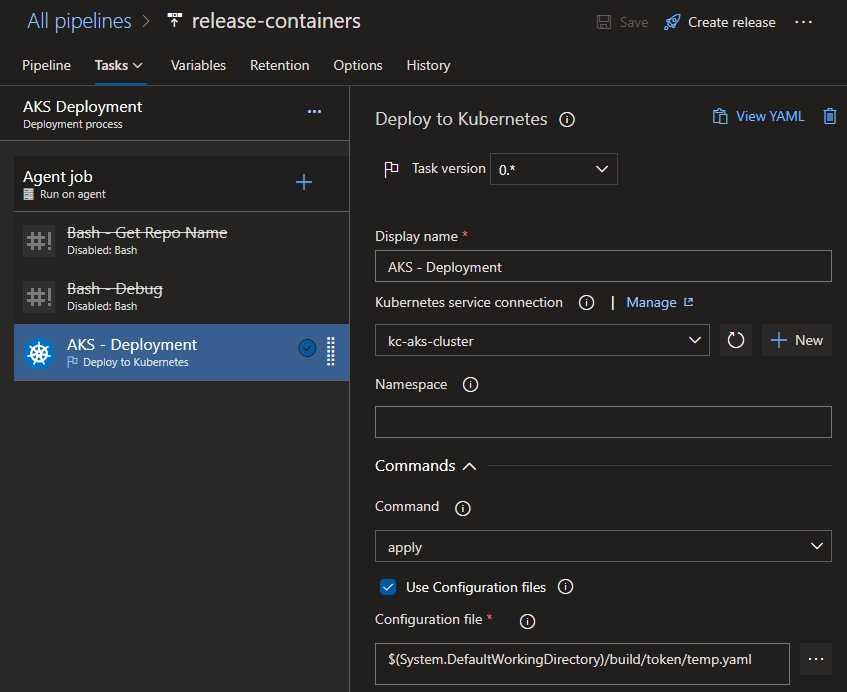
Task: Click the Run on agent server icon
Action: click(x=29, y=194)
